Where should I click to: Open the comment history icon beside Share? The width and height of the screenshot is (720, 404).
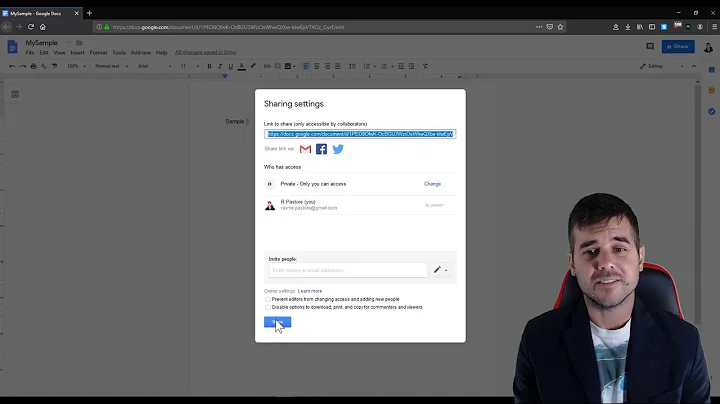[650, 46]
